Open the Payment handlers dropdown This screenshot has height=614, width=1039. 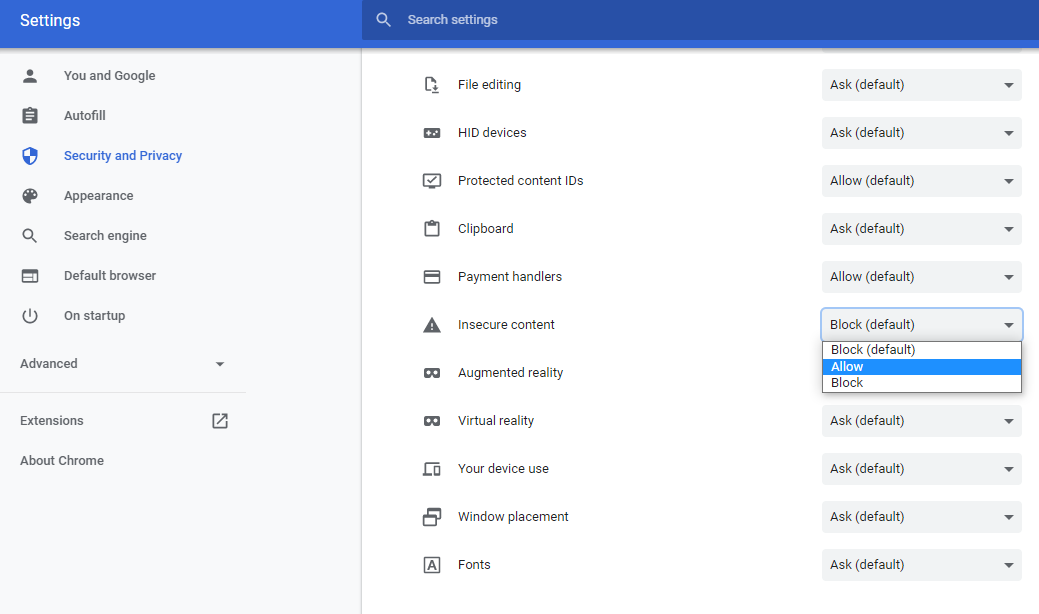click(922, 277)
